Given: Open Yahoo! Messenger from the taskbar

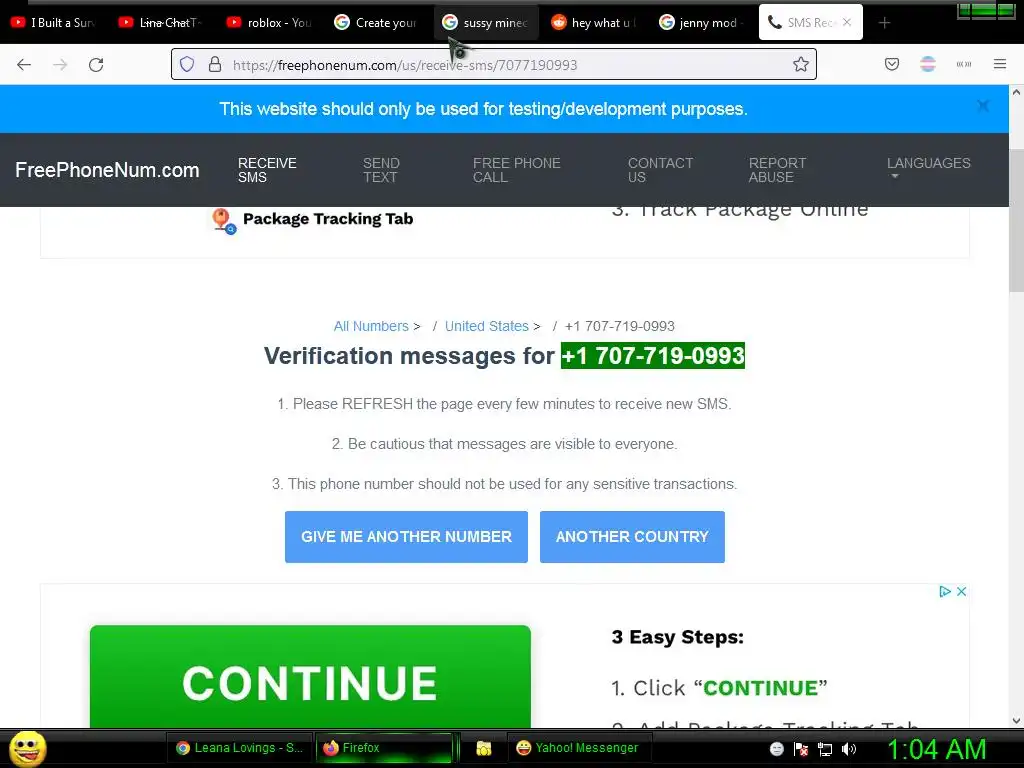Looking at the screenshot, I should [x=577, y=748].
